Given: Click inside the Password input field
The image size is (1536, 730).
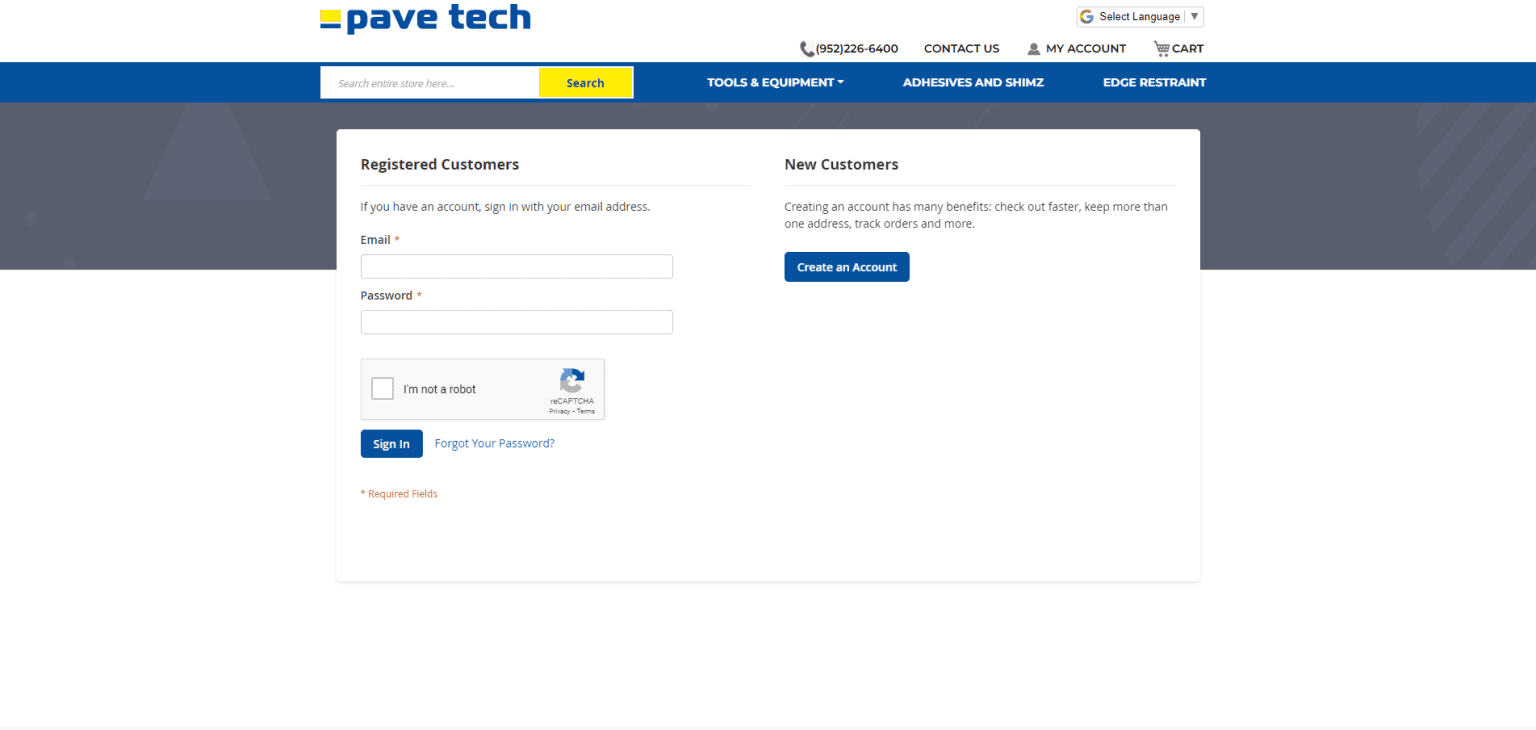Looking at the screenshot, I should point(516,322).
